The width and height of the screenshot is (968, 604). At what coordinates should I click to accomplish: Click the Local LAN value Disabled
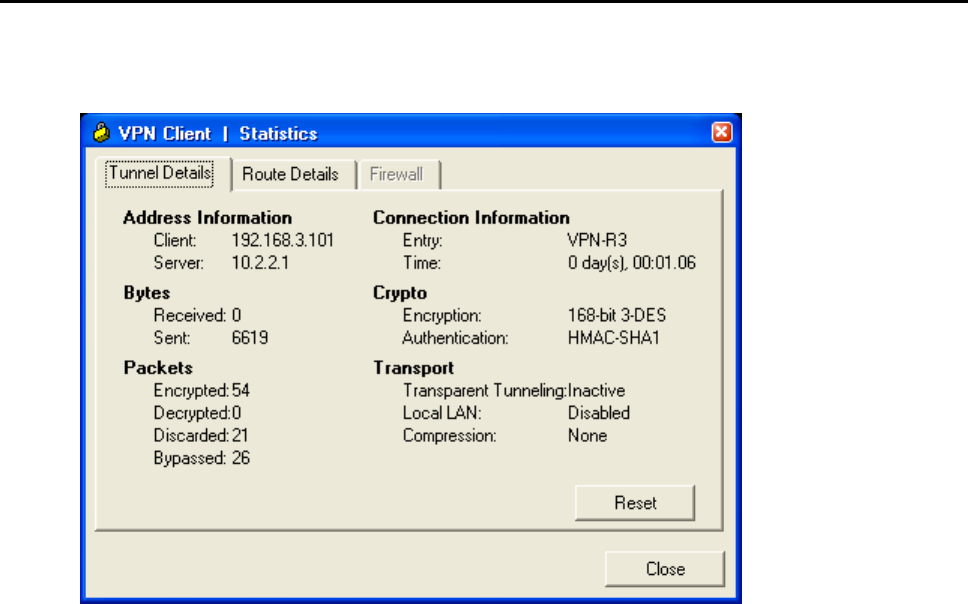coord(599,413)
